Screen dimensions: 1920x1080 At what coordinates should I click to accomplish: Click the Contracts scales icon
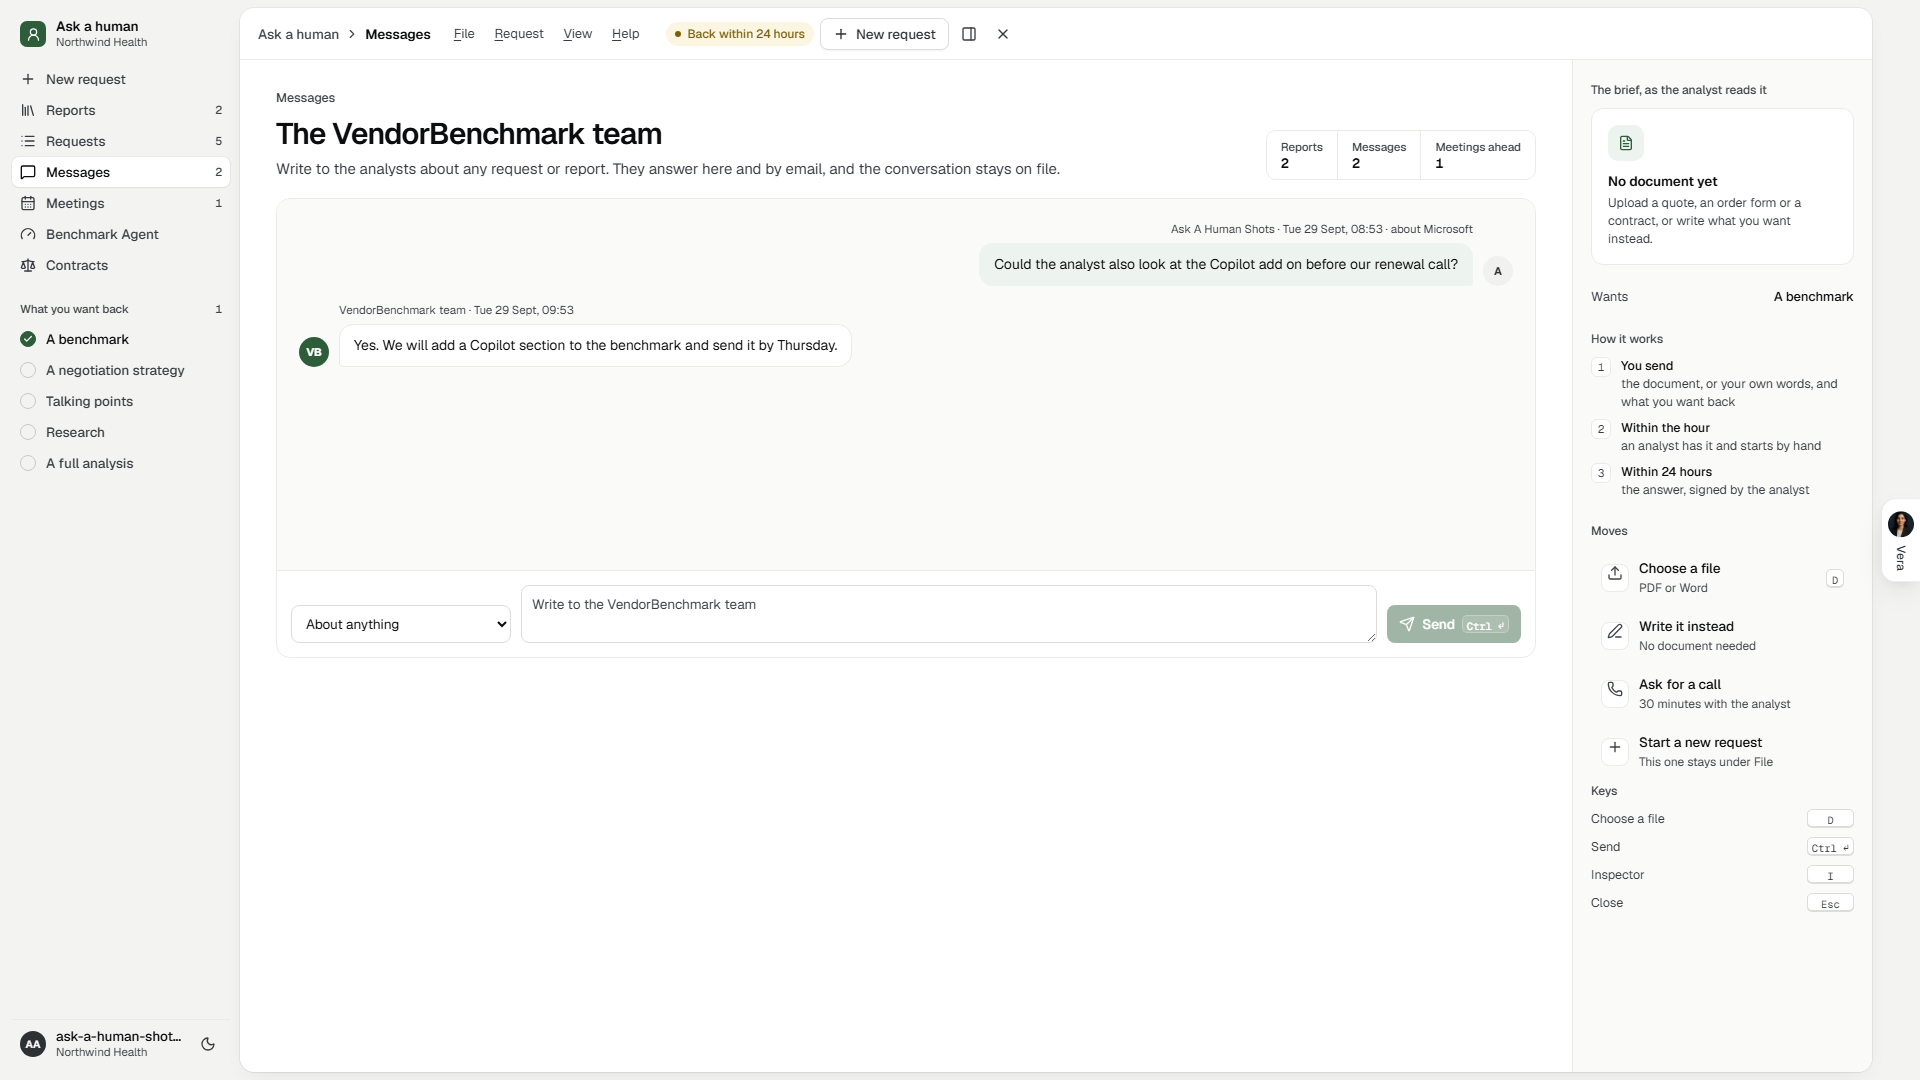(28, 265)
